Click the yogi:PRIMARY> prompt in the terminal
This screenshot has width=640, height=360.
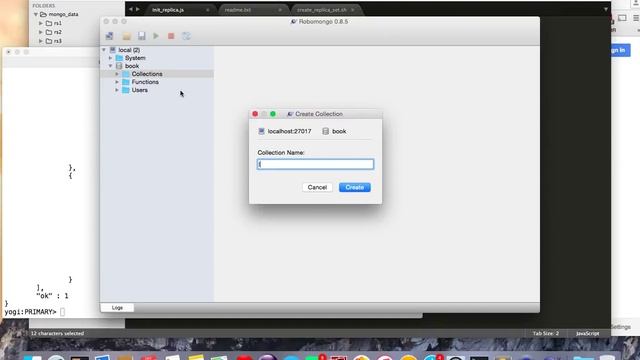(31, 312)
